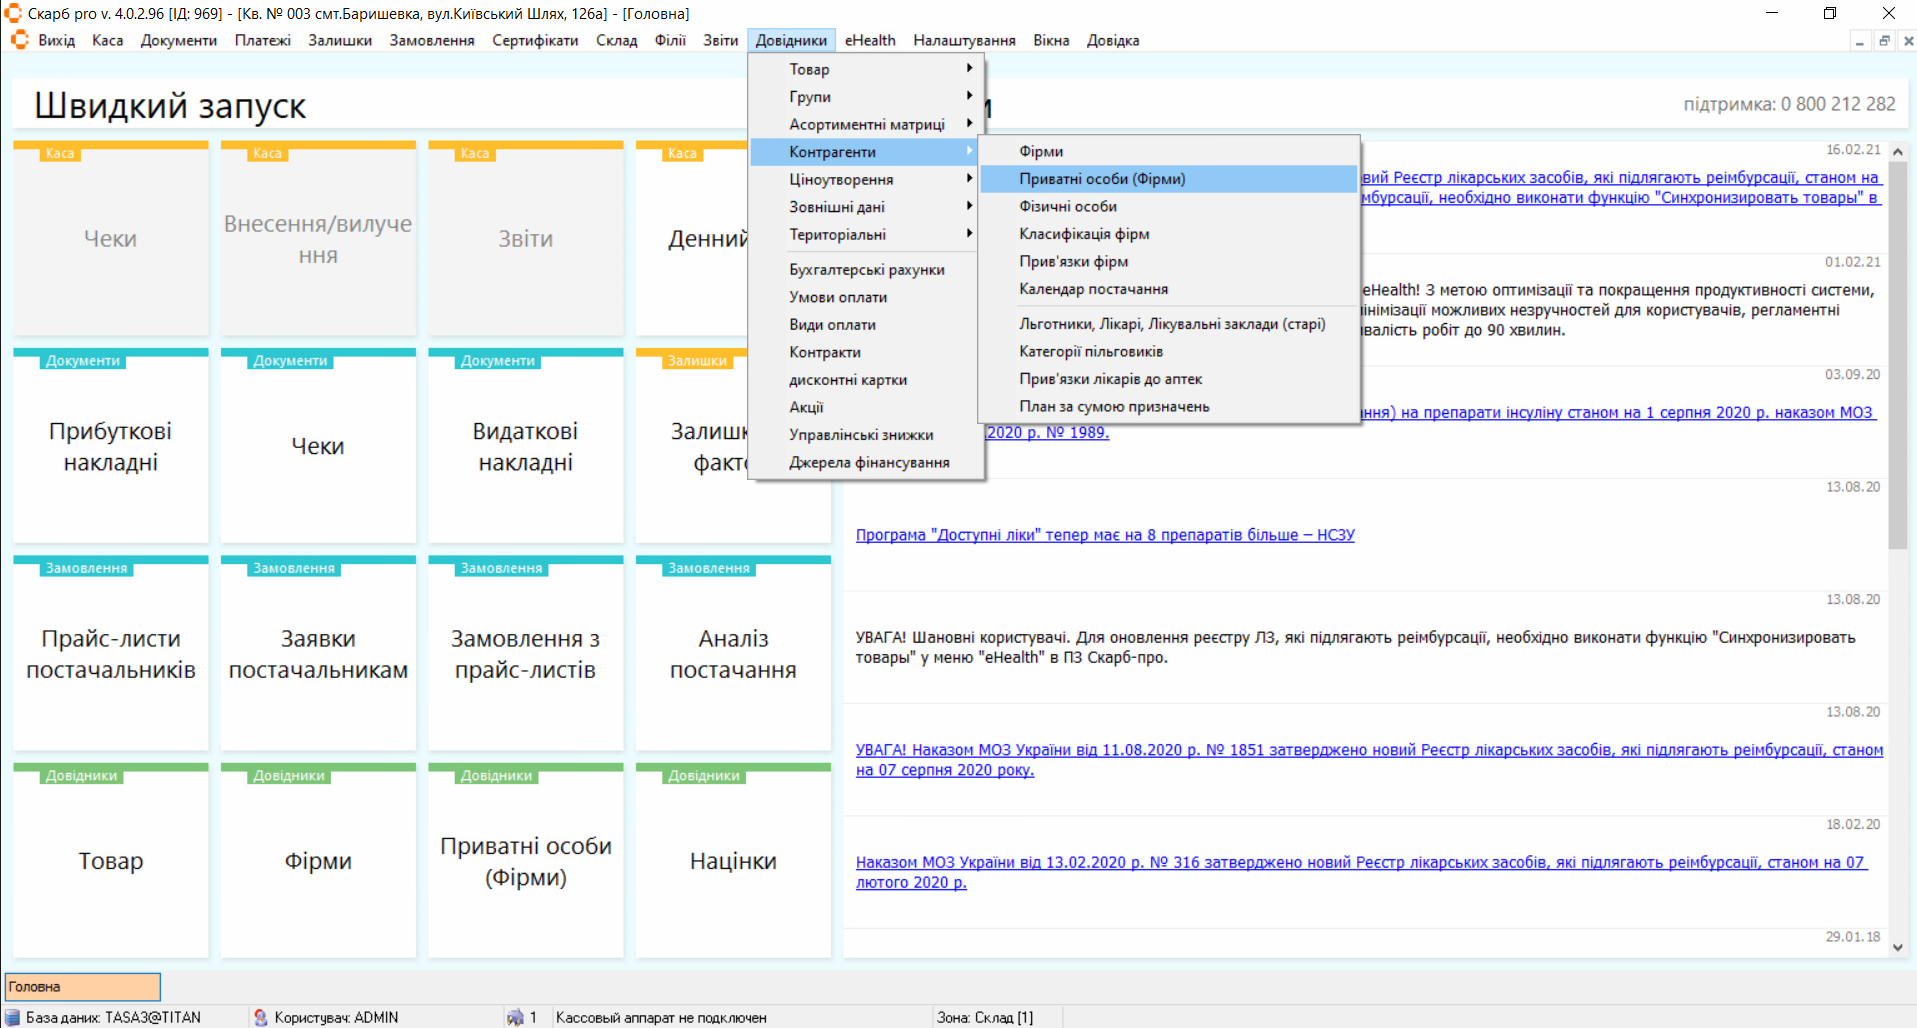Switch to the Головна window tab
1917x1028 pixels.
[x=82, y=987]
